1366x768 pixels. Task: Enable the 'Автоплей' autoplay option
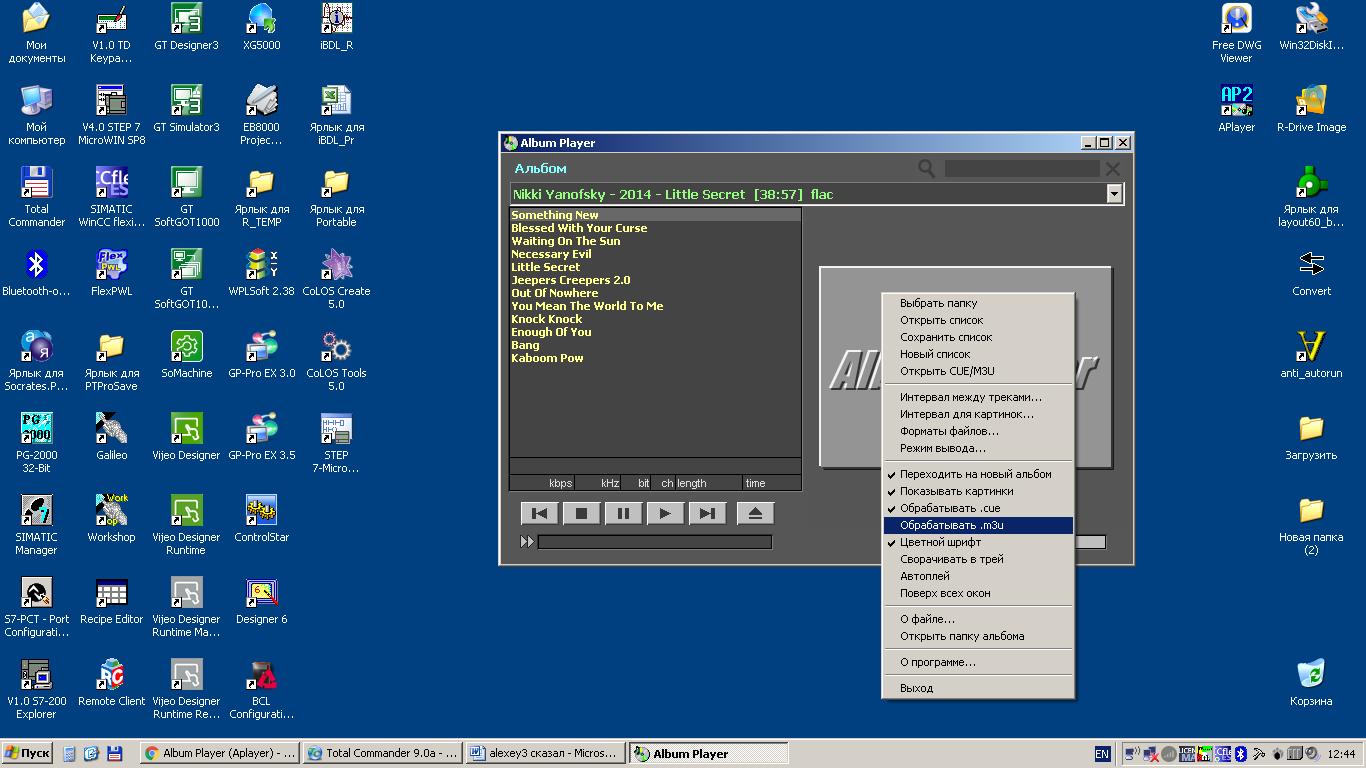[x=978, y=576]
